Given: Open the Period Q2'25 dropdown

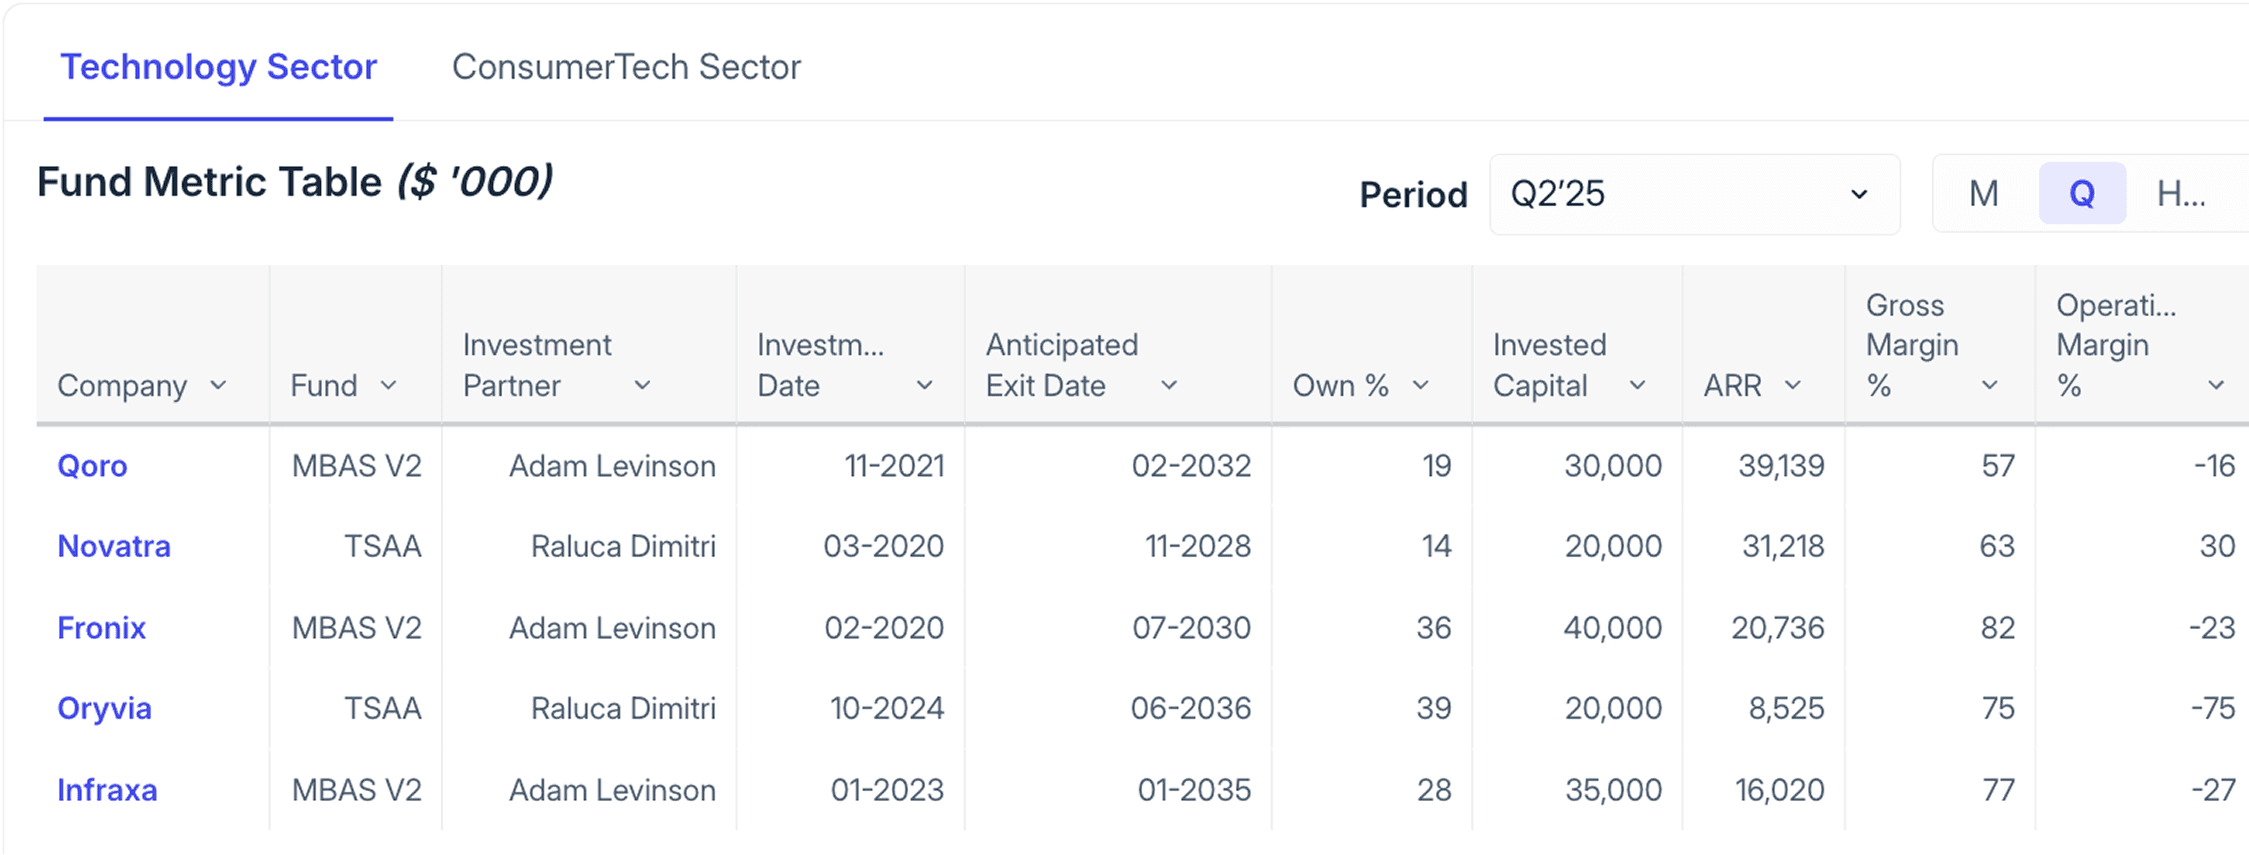Looking at the screenshot, I should tap(1693, 194).
